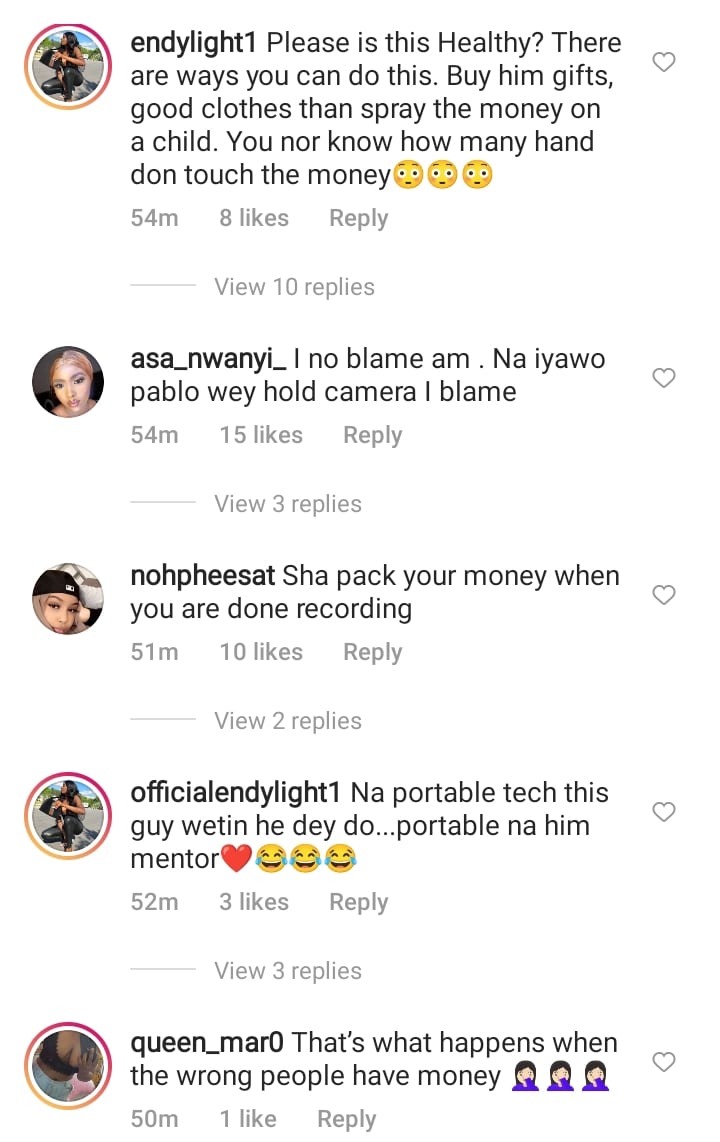Open asa_nwanyi_ profile avatar

tap(68, 382)
